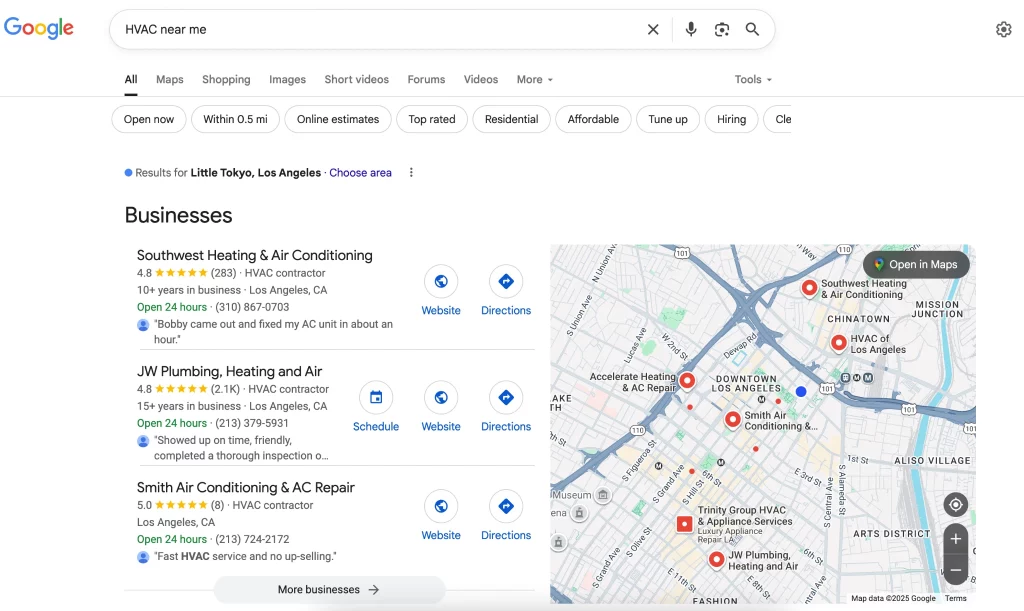Open search by image camera icon
Screen dimensions: 1024x611
tap(722, 29)
